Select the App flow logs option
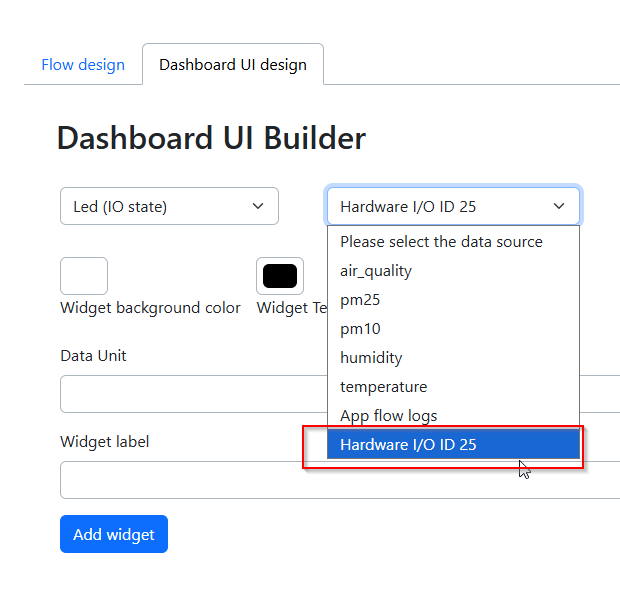 (x=388, y=416)
